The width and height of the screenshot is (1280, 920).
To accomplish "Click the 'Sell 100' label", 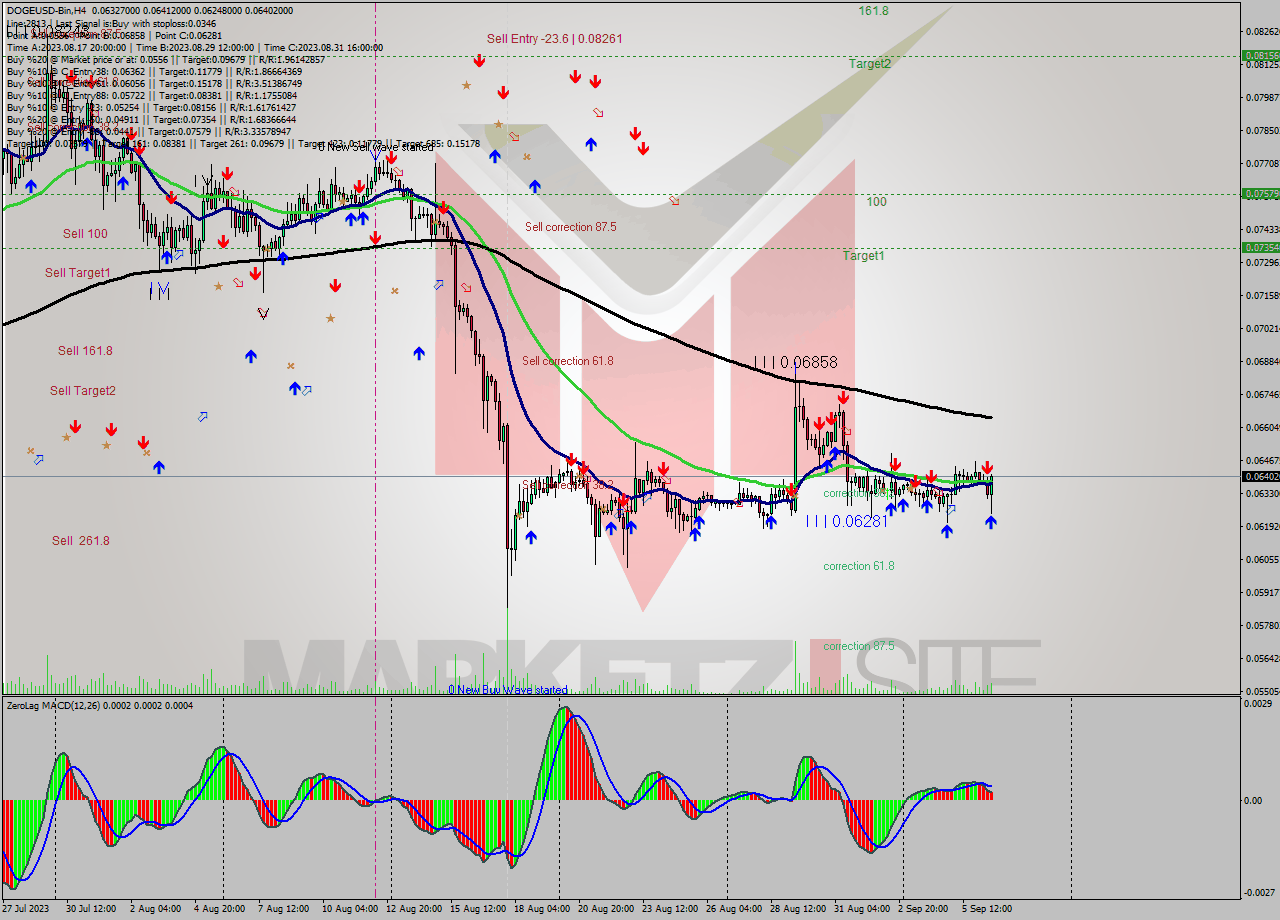I will pyautogui.click(x=85, y=234).
